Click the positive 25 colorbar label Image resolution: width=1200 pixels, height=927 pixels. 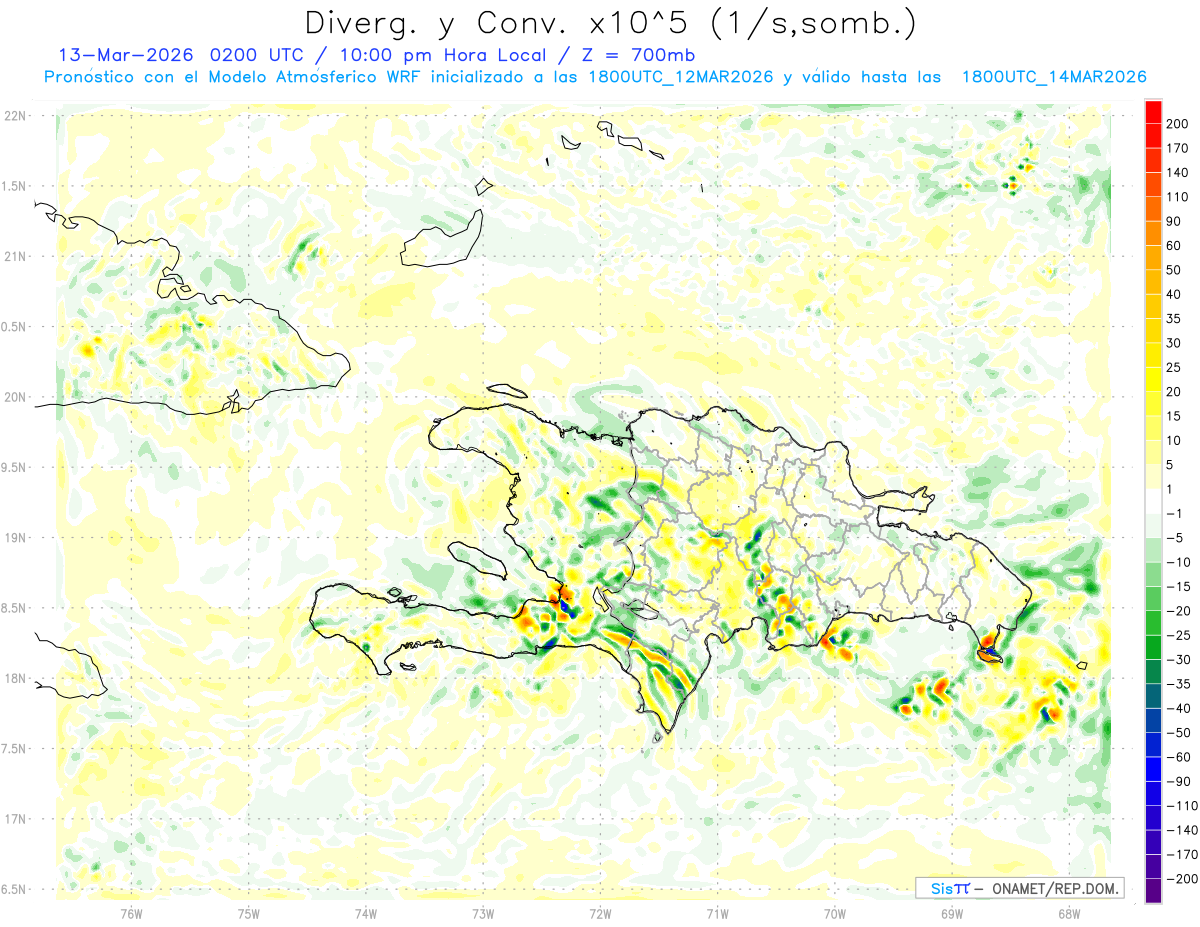pos(1174,367)
